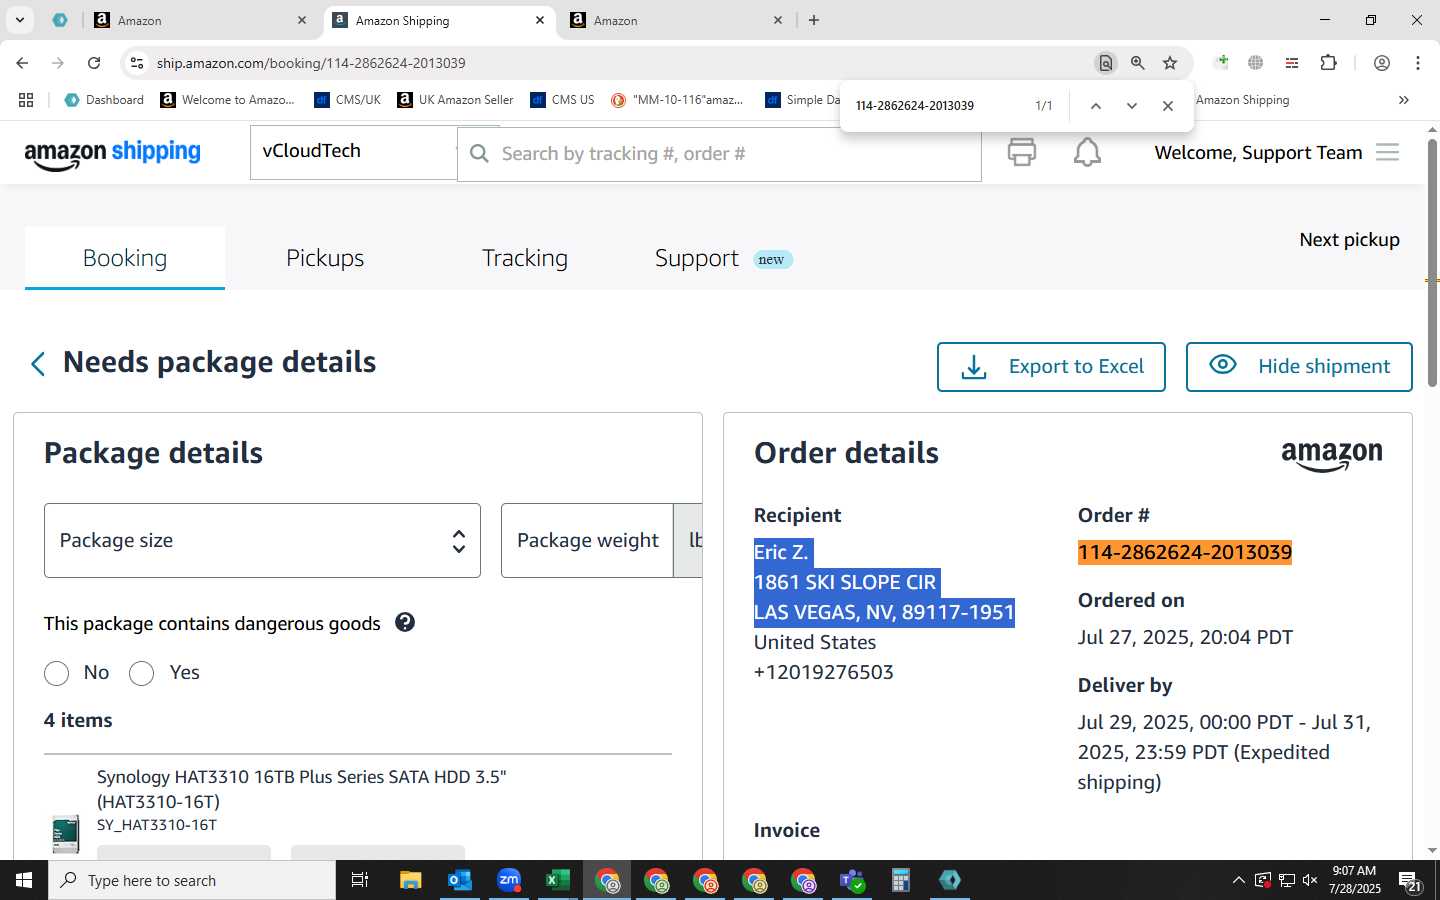Open File Explorer from the taskbar
The width and height of the screenshot is (1440, 900).
[411, 880]
